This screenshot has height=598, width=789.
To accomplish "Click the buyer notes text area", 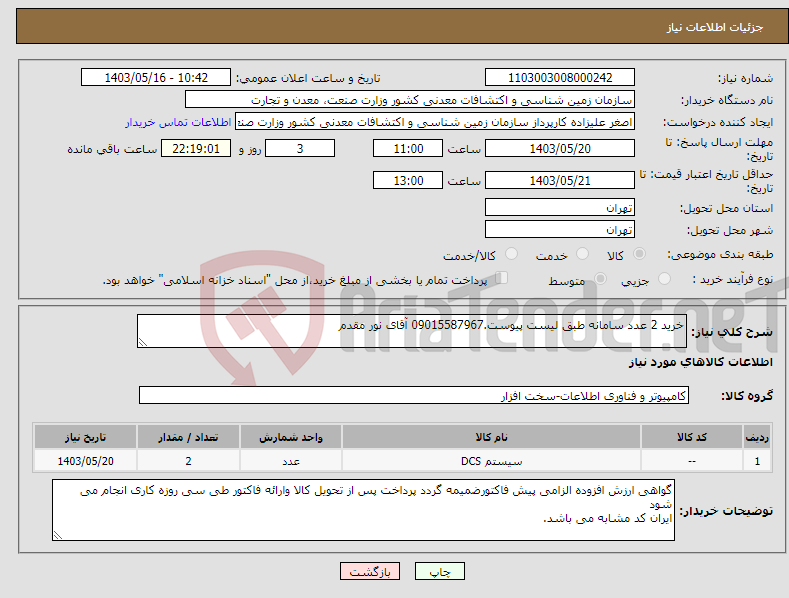I will click(x=363, y=510).
